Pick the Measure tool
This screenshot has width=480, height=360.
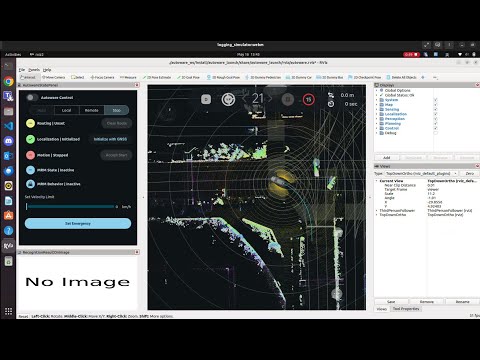(128, 77)
